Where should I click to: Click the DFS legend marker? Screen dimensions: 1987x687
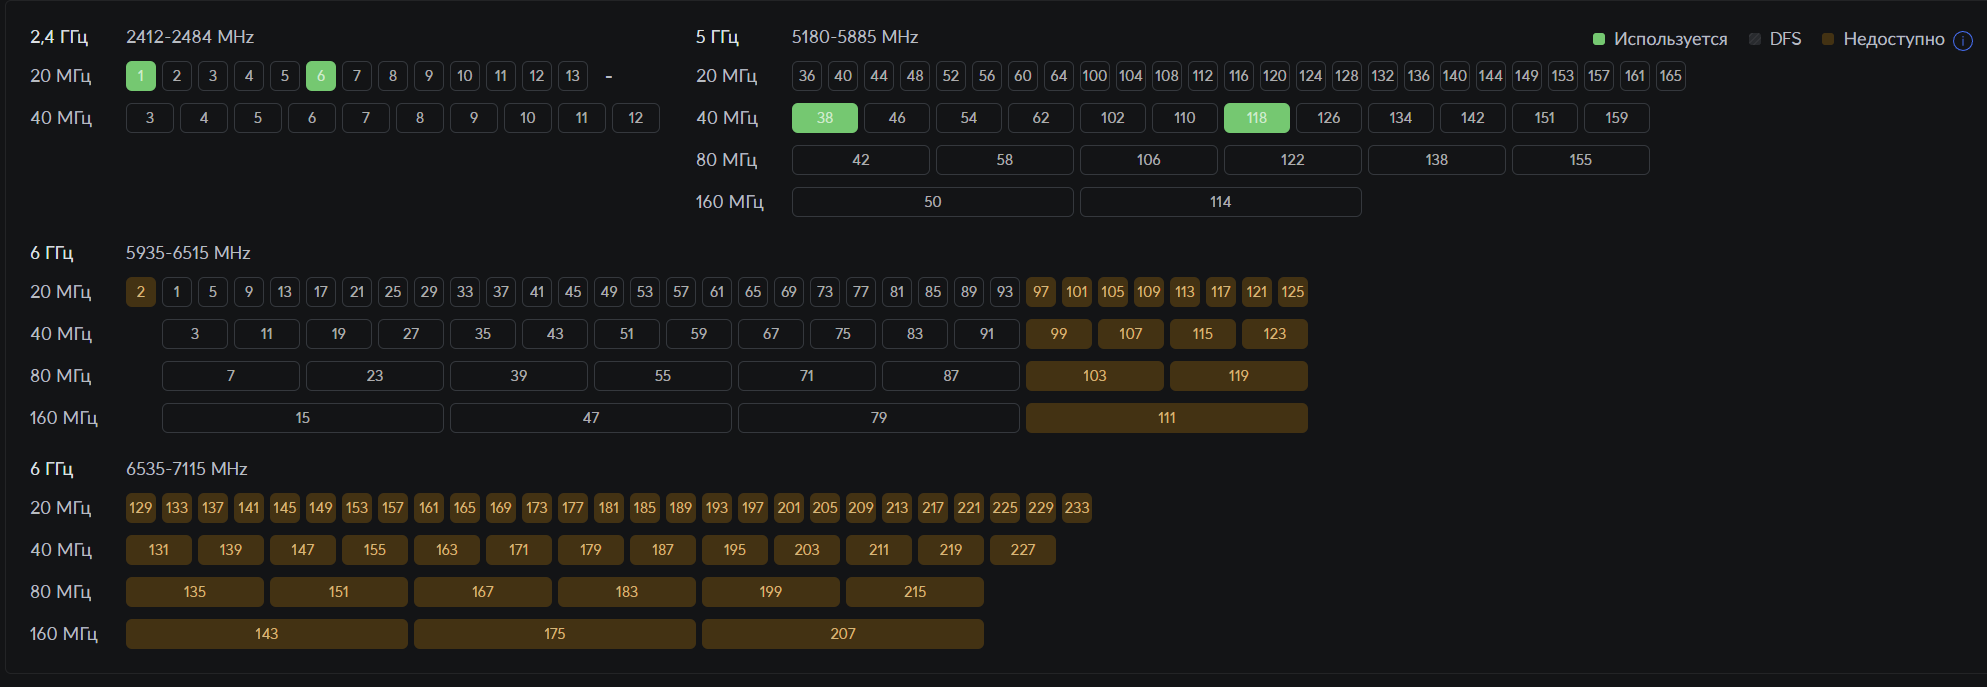click(1755, 39)
